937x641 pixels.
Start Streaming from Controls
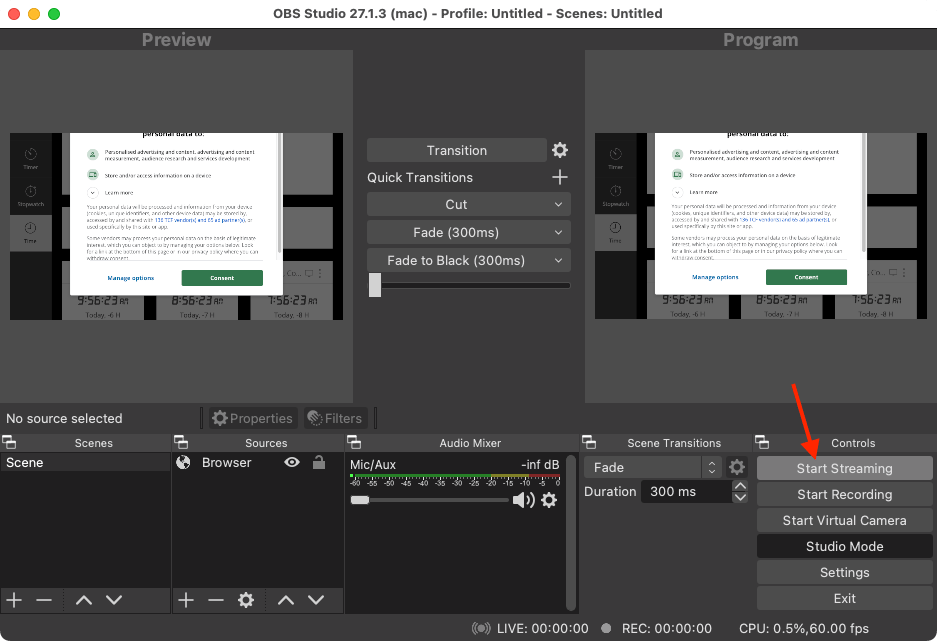[x=844, y=468]
